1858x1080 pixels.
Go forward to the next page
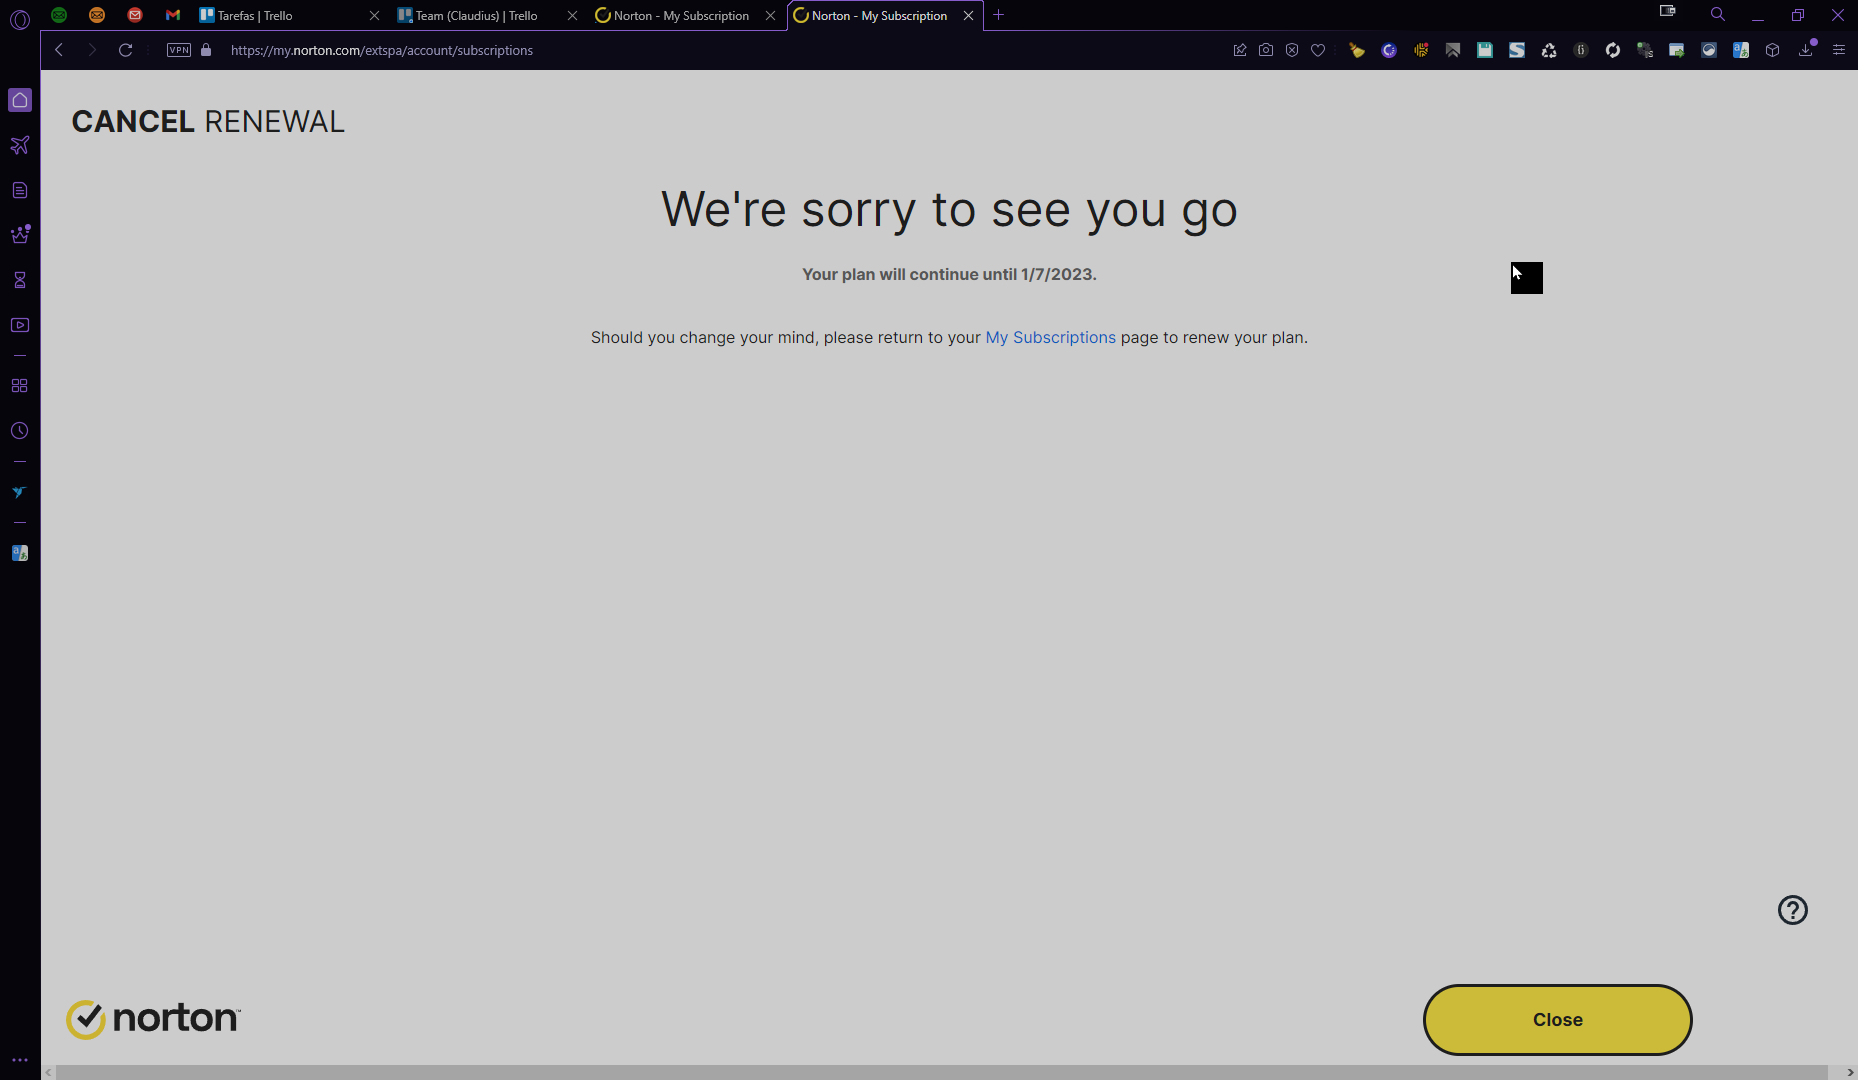click(x=92, y=50)
